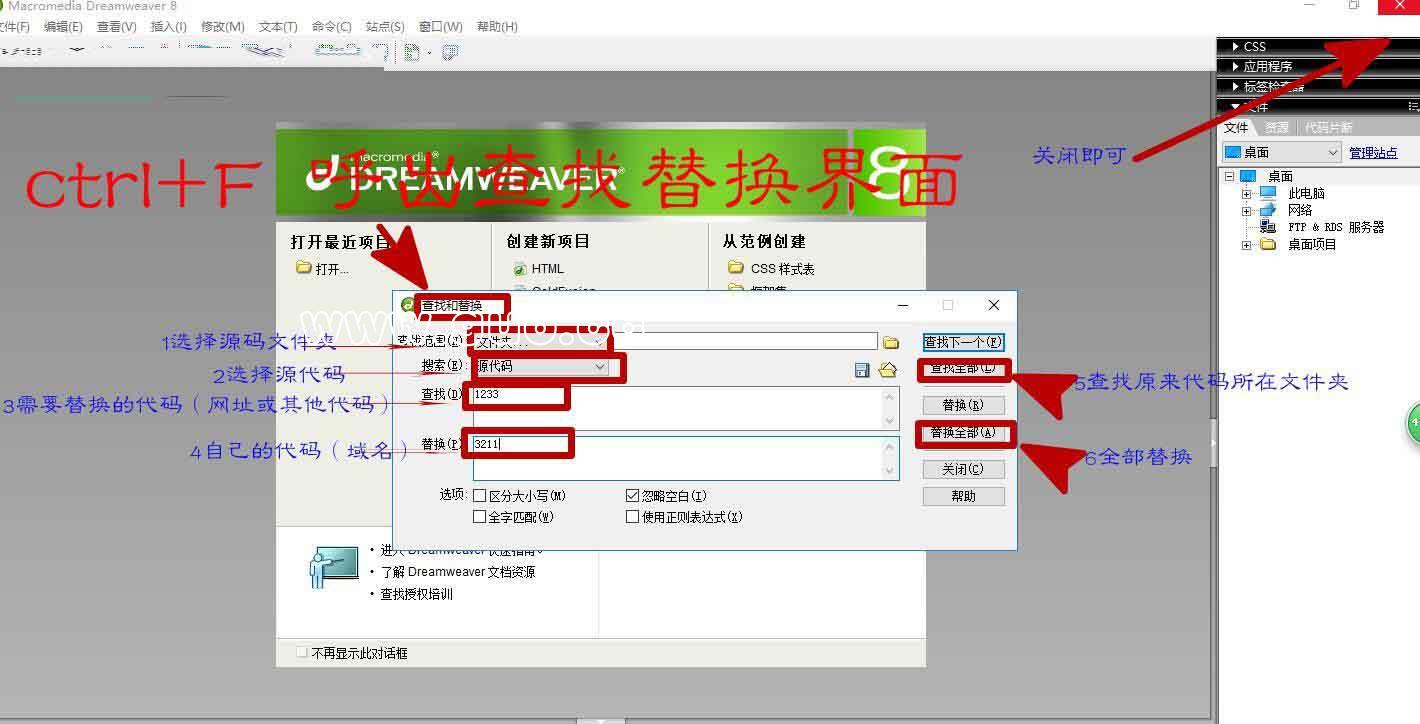This screenshot has height=724, width=1420.
Task: Open the 帮助(H) menu
Action: (x=497, y=27)
